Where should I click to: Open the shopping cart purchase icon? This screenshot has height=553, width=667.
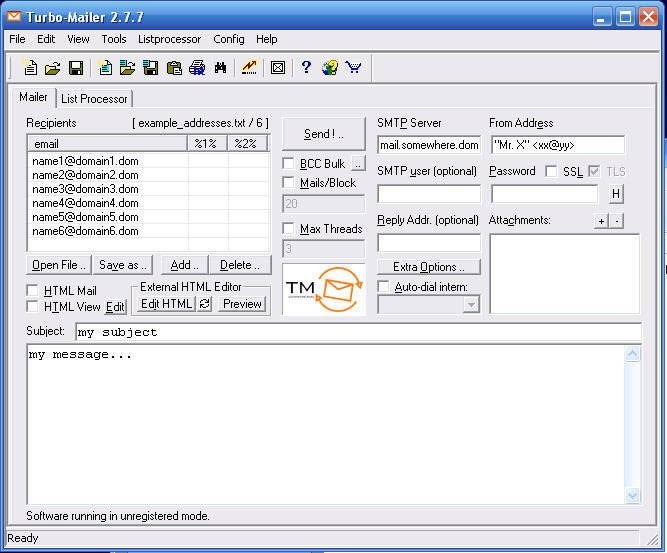coord(353,68)
